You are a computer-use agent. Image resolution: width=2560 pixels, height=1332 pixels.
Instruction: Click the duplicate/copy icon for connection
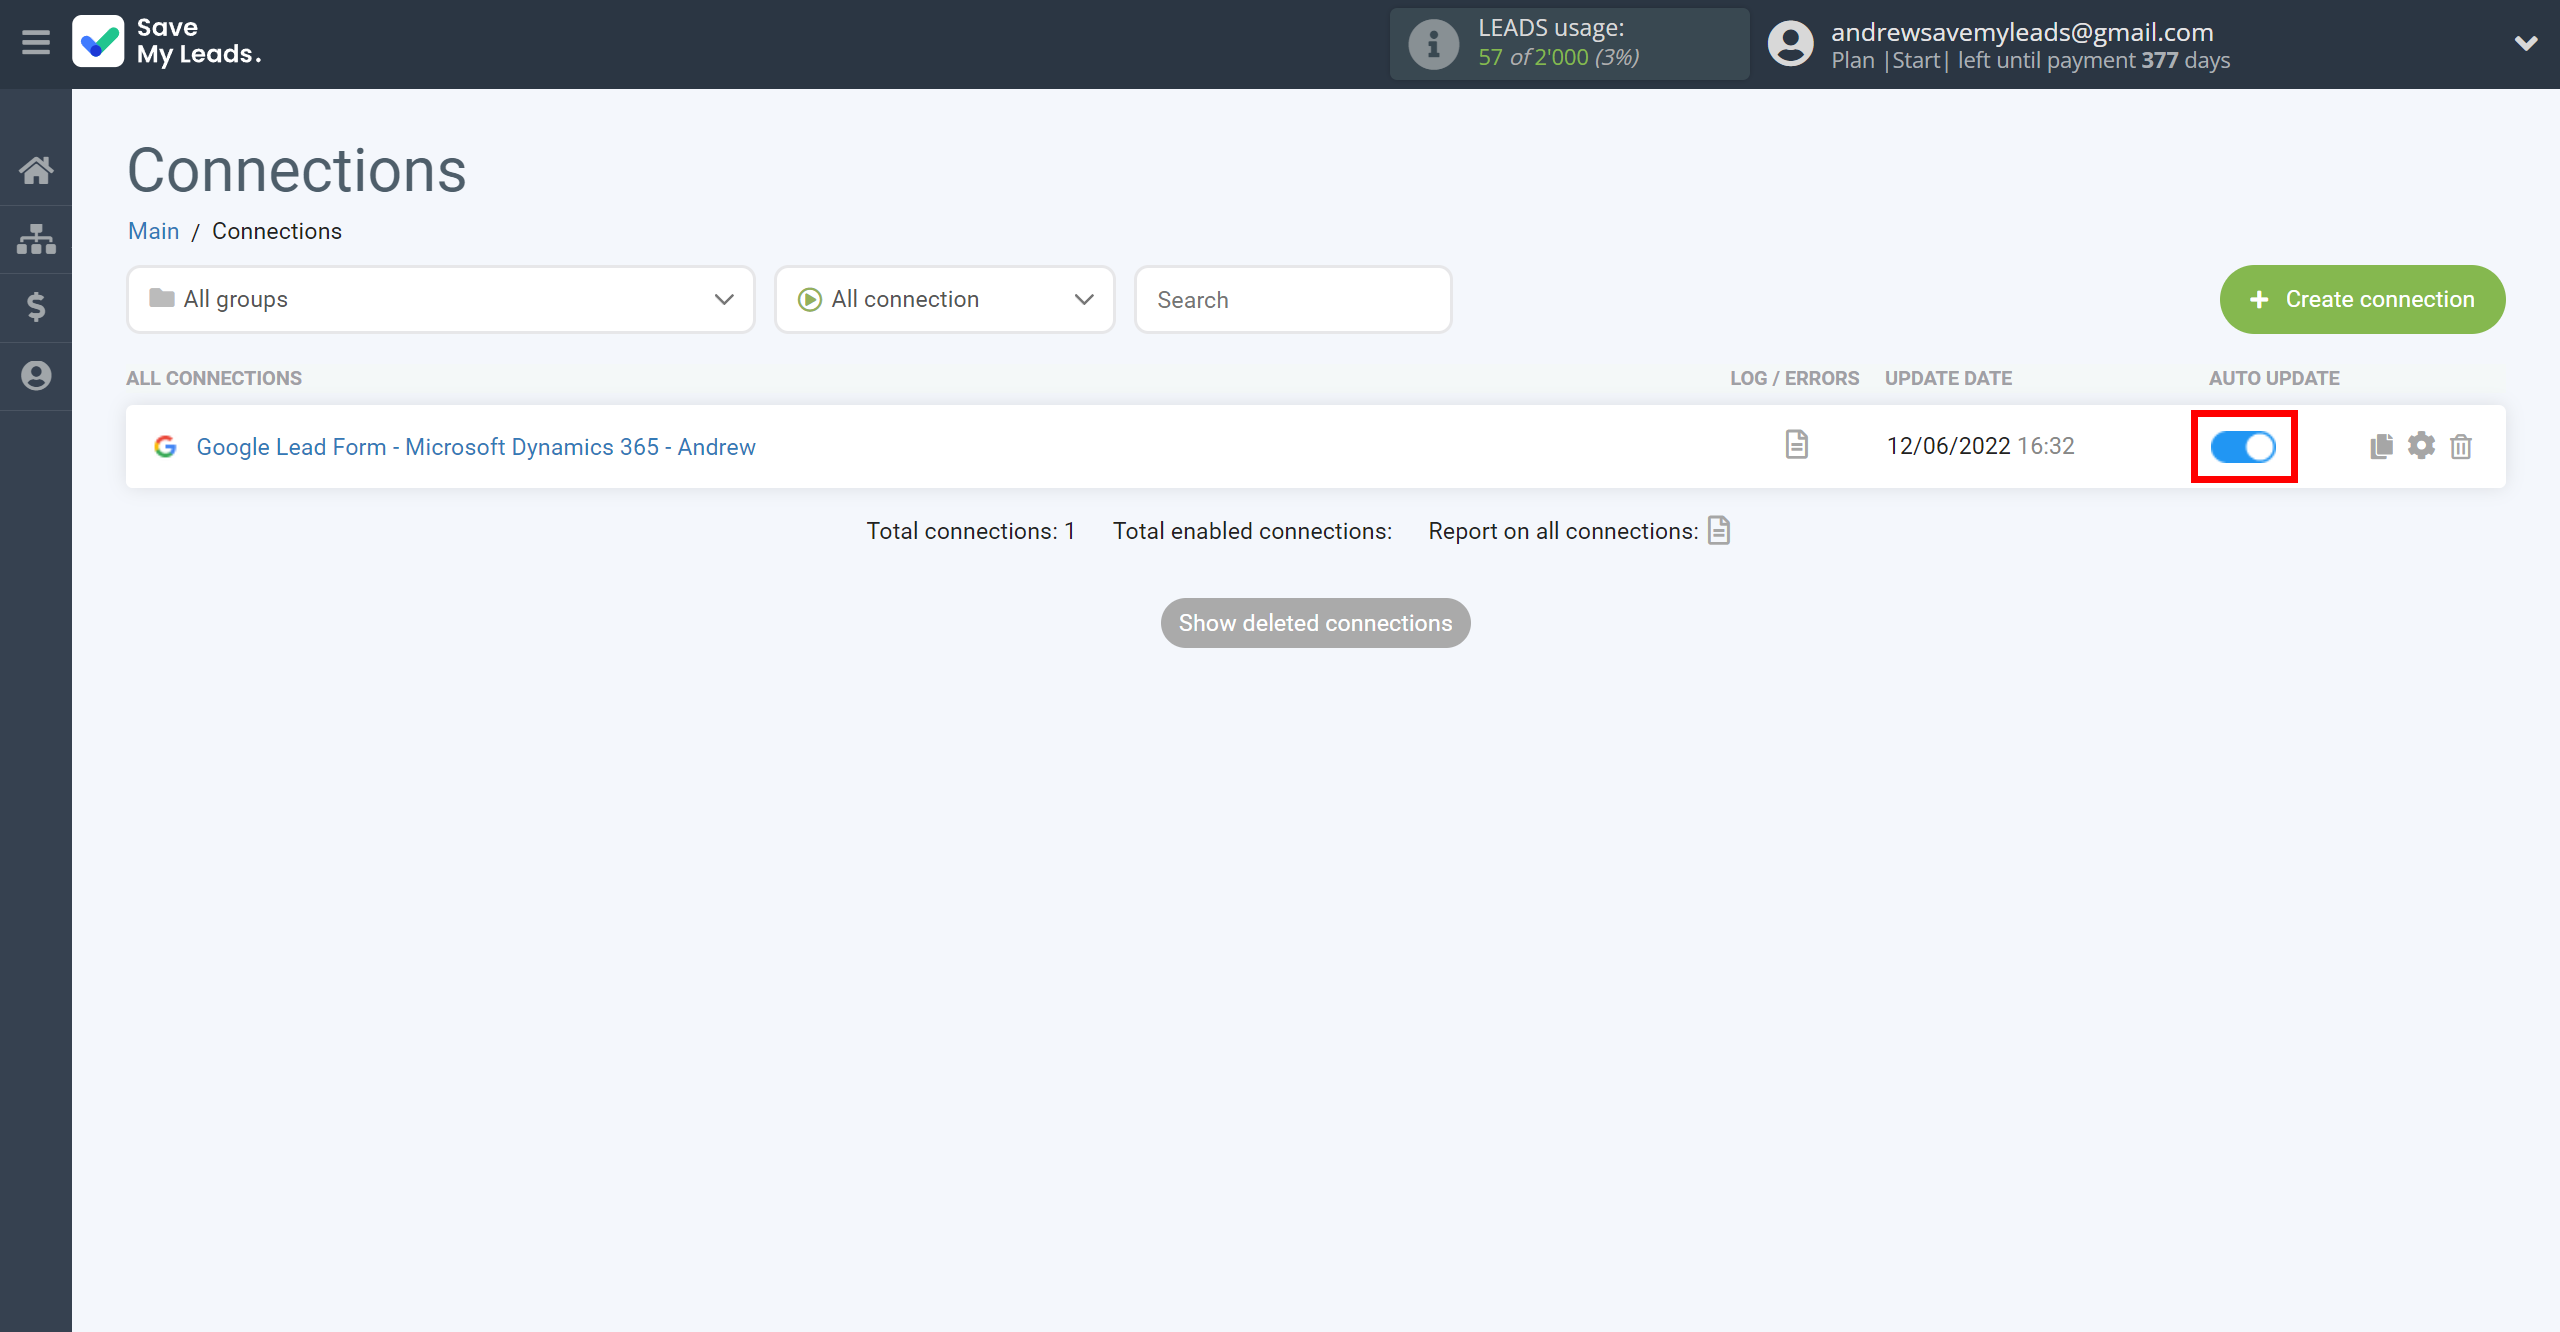click(2381, 445)
